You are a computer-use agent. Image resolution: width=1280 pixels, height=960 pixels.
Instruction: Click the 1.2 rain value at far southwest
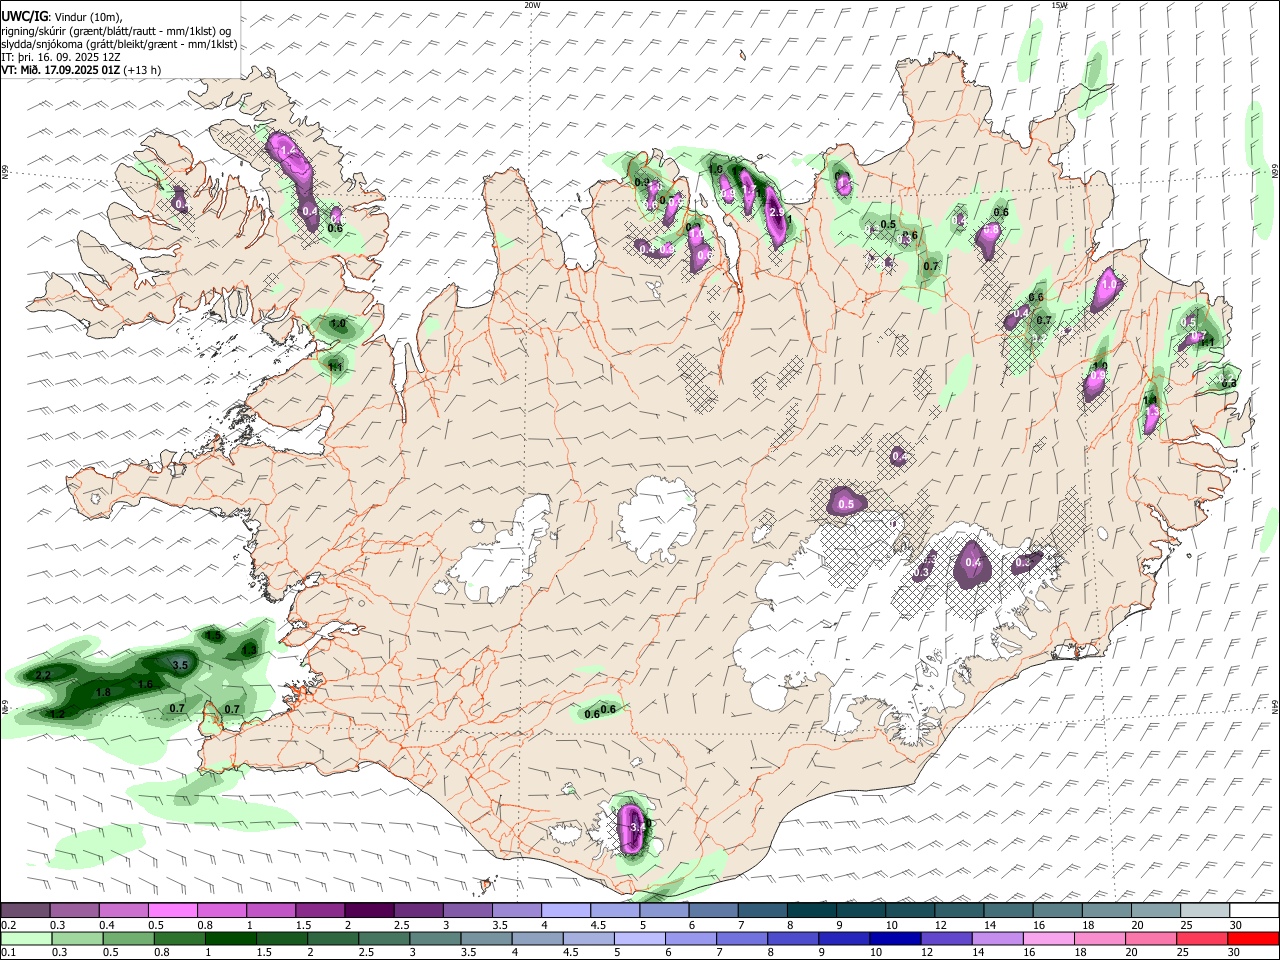[57, 714]
